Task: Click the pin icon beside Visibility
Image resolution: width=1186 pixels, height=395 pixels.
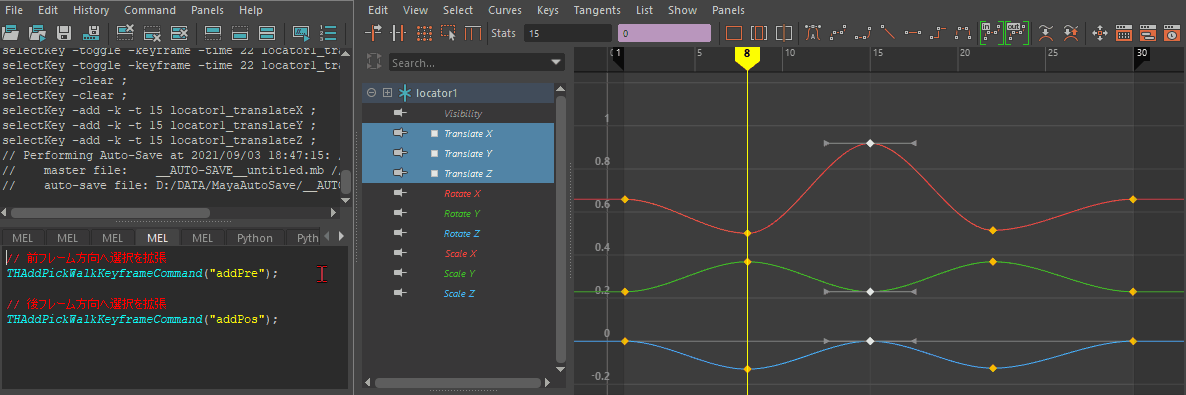Action: (400, 113)
